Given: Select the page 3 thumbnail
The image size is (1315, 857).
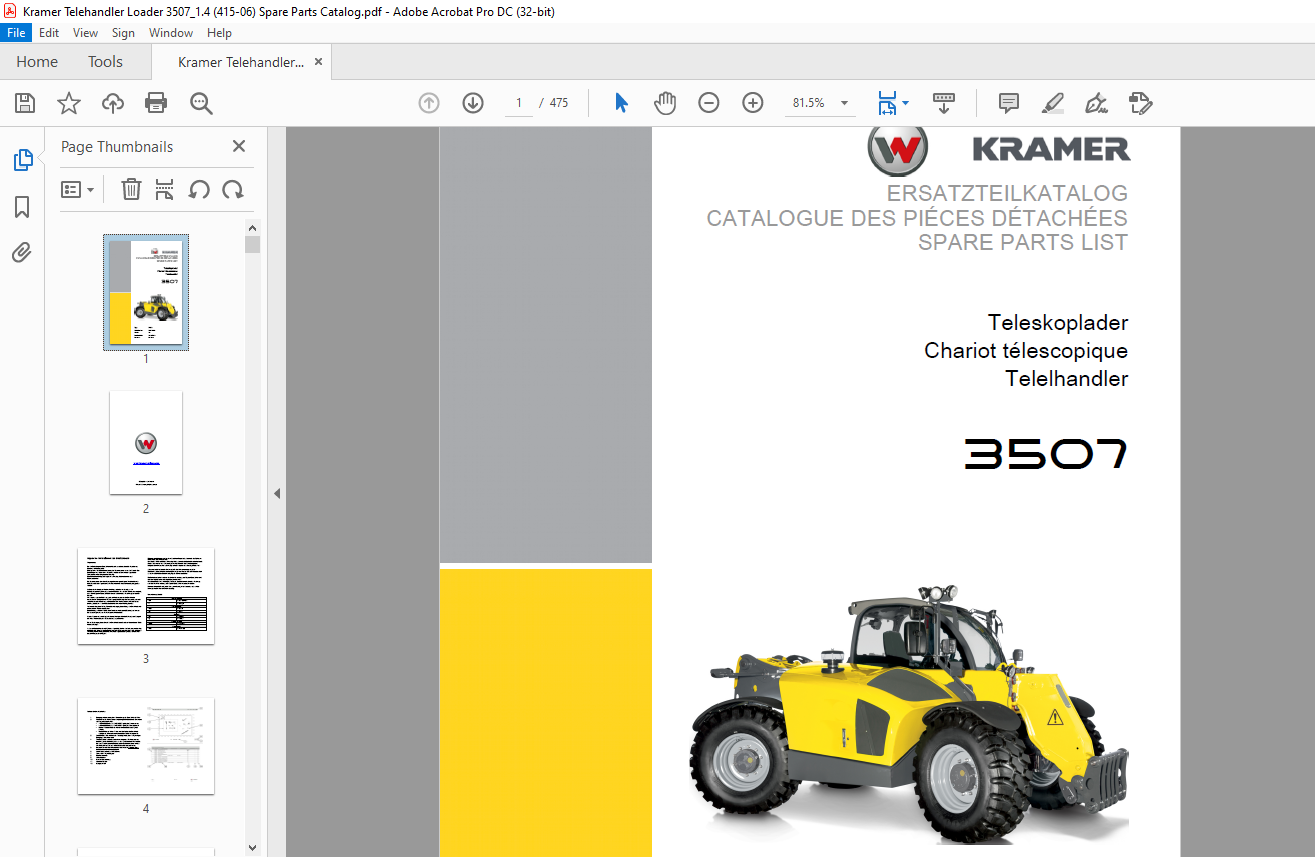Looking at the screenshot, I should [x=146, y=596].
